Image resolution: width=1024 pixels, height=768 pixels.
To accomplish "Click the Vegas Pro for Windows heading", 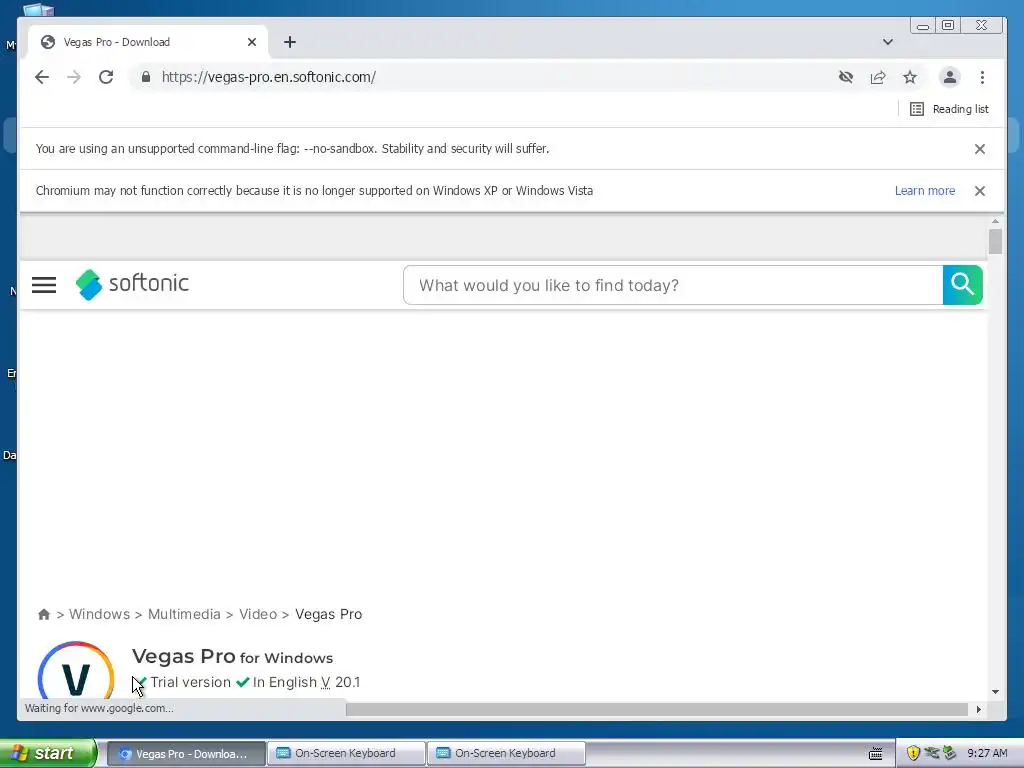I will [x=232, y=656].
